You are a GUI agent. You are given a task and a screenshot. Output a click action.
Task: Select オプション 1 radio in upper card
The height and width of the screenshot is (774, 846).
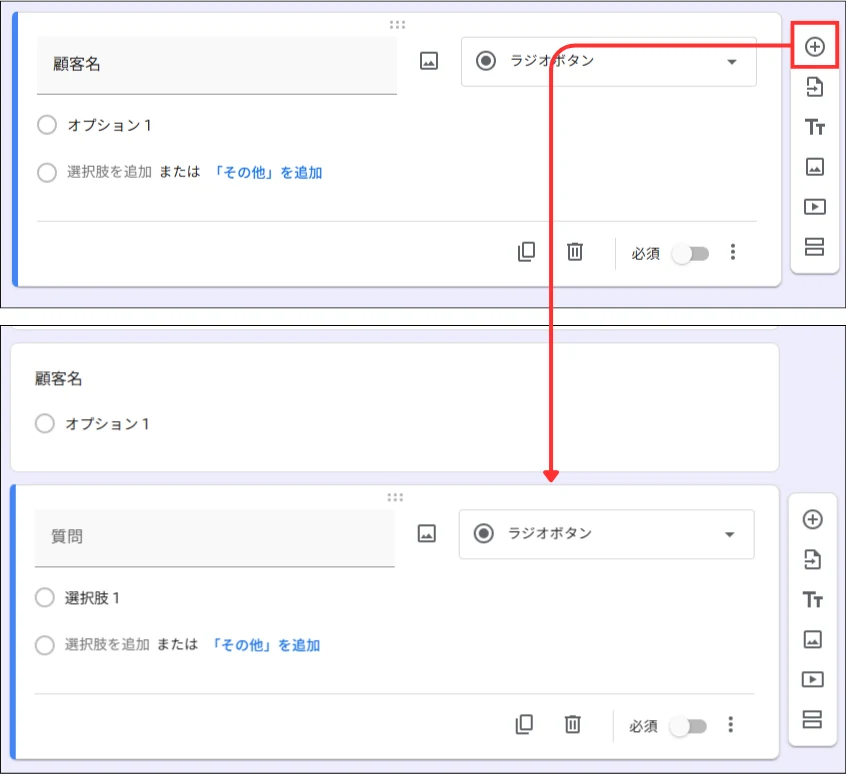[47, 125]
